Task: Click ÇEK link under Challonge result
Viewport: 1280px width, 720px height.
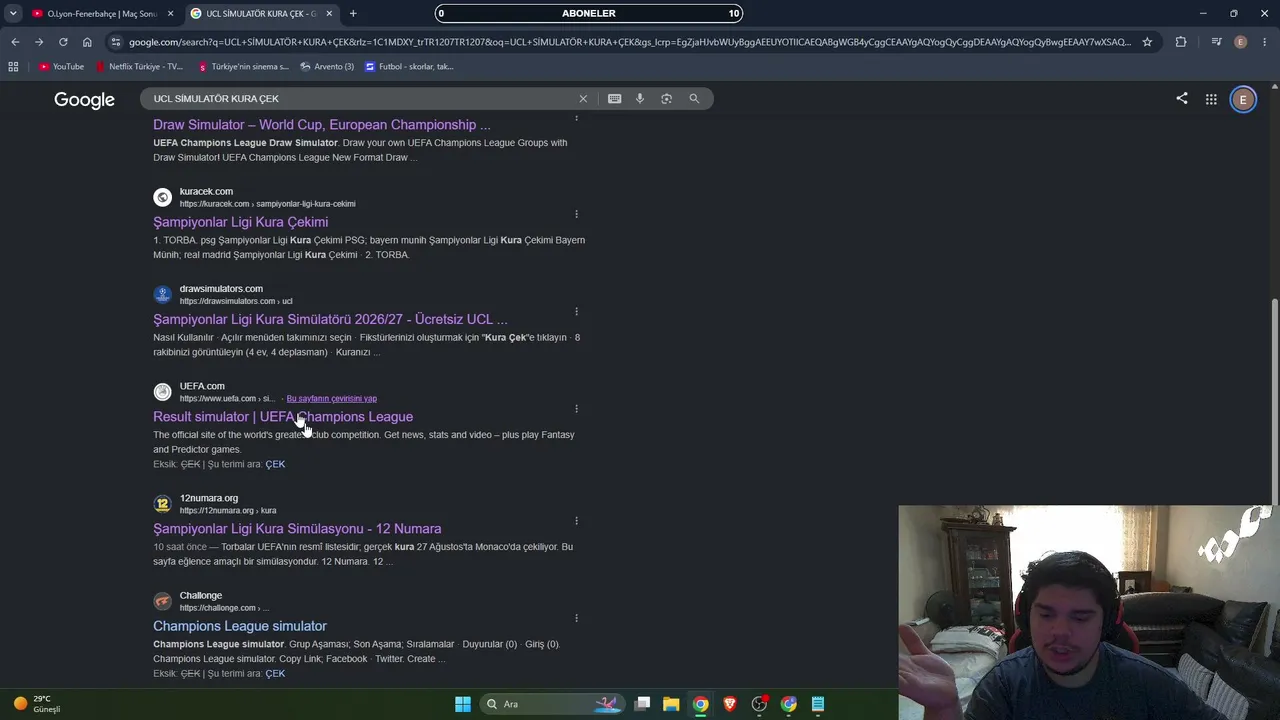Action: coord(275,674)
